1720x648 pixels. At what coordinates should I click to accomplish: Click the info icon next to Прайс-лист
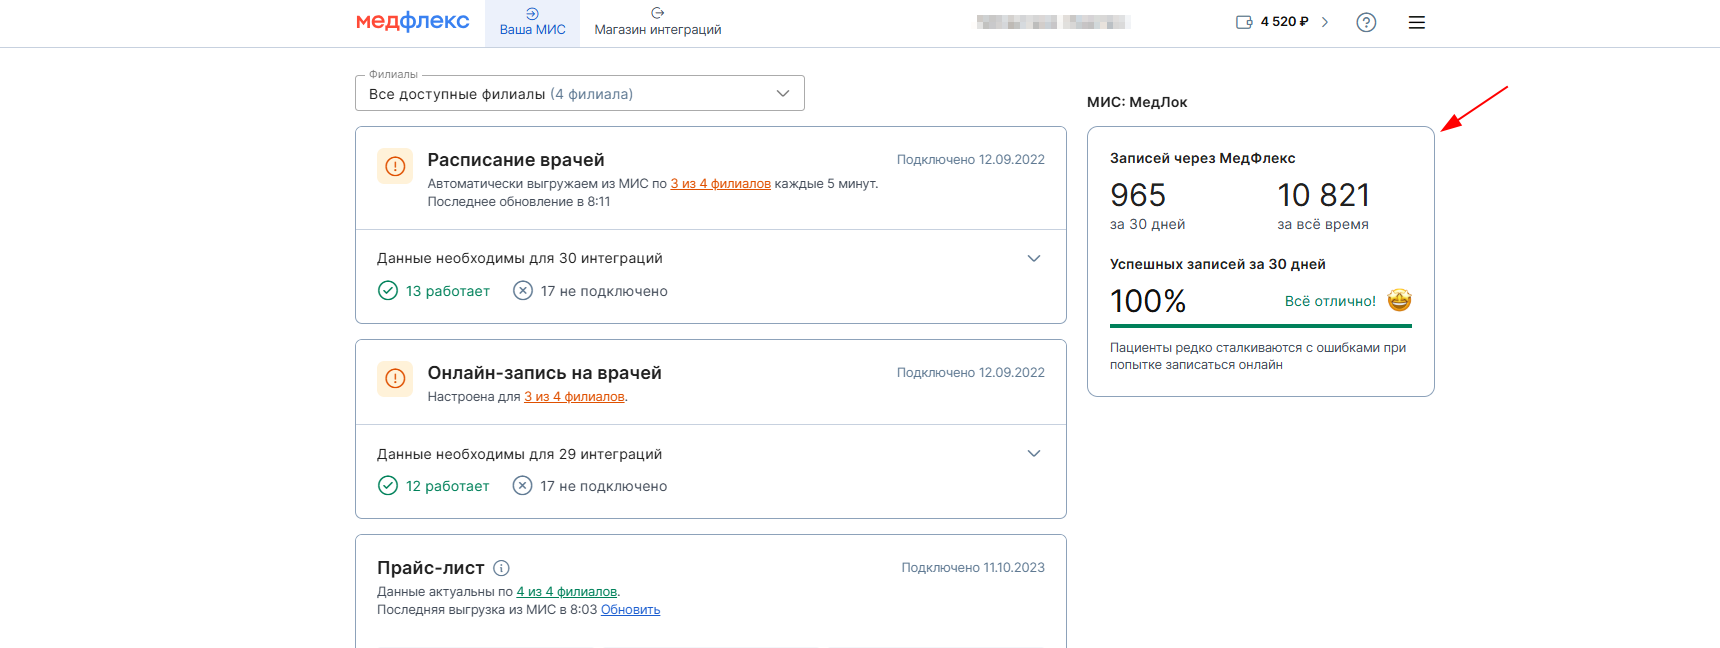[502, 568]
